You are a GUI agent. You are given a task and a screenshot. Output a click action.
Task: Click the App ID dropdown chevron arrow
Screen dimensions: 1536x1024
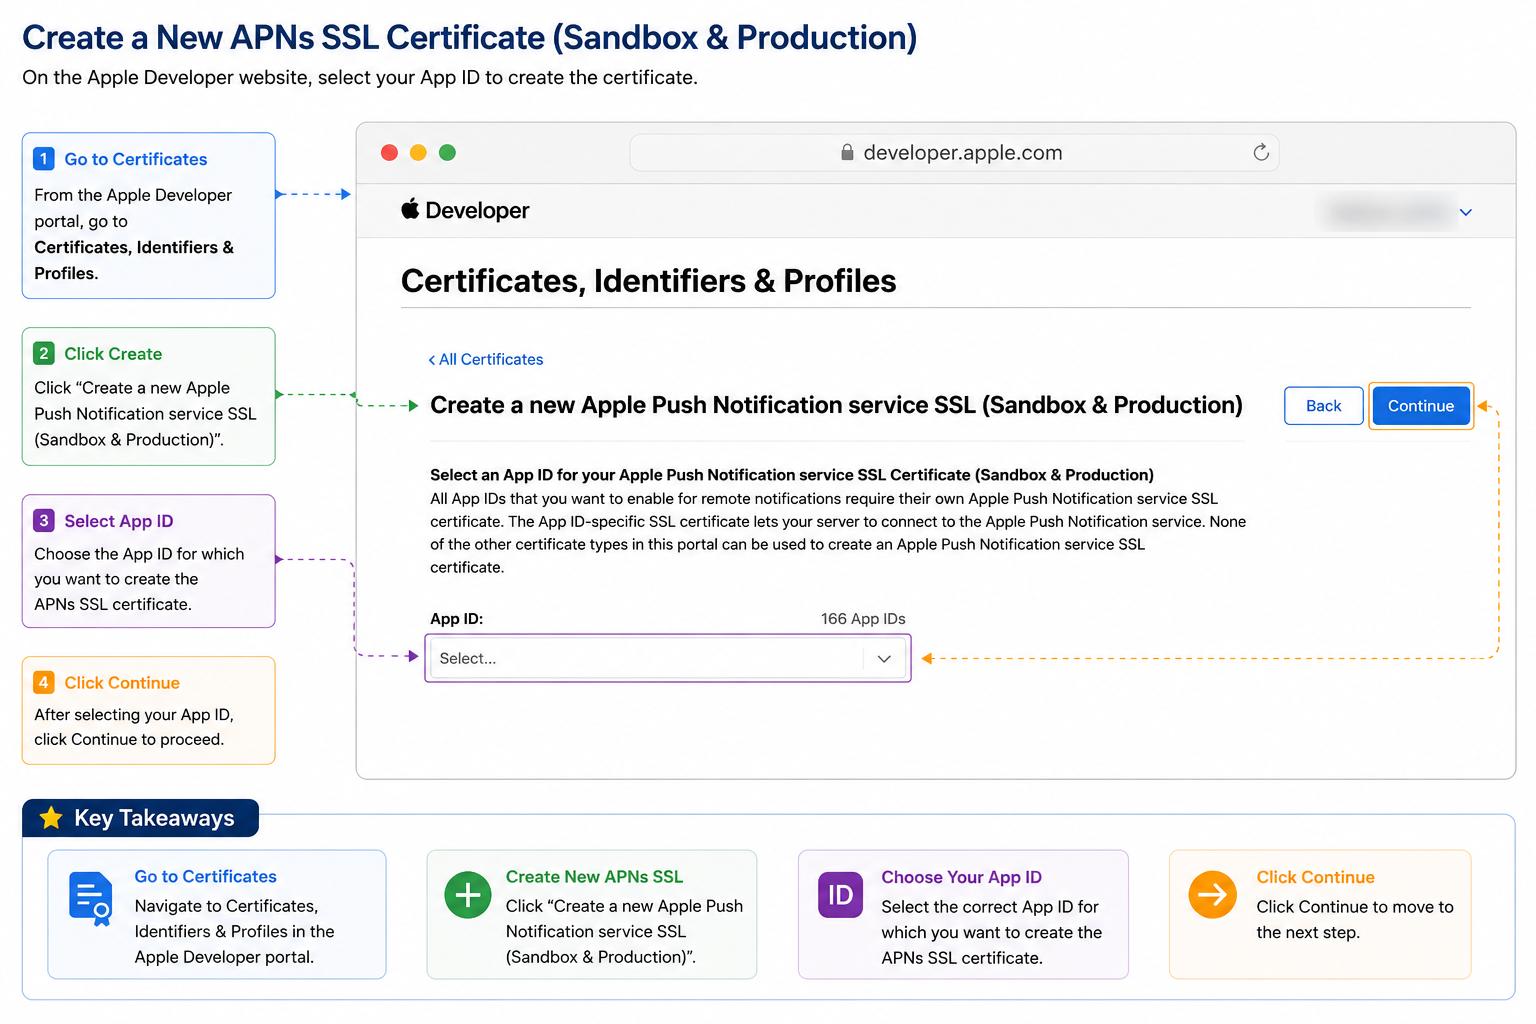[x=884, y=658]
